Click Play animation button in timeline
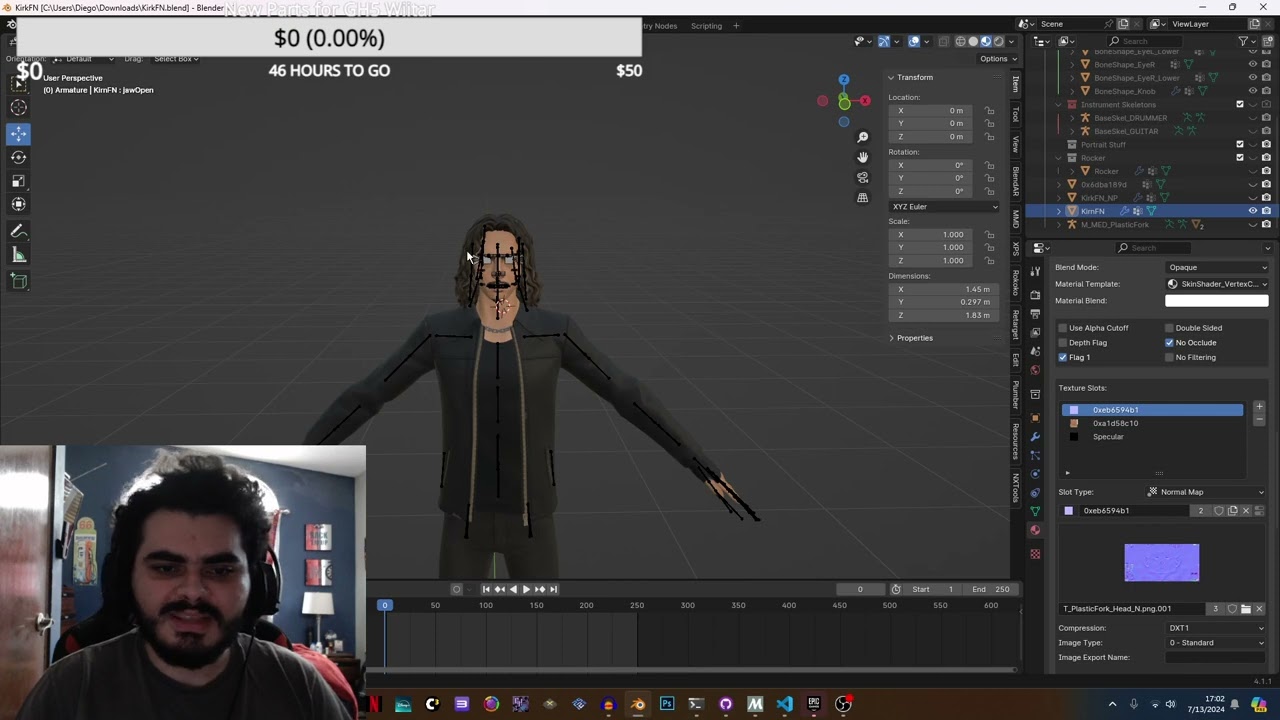Viewport: 1280px width, 720px height. point(526,589)
